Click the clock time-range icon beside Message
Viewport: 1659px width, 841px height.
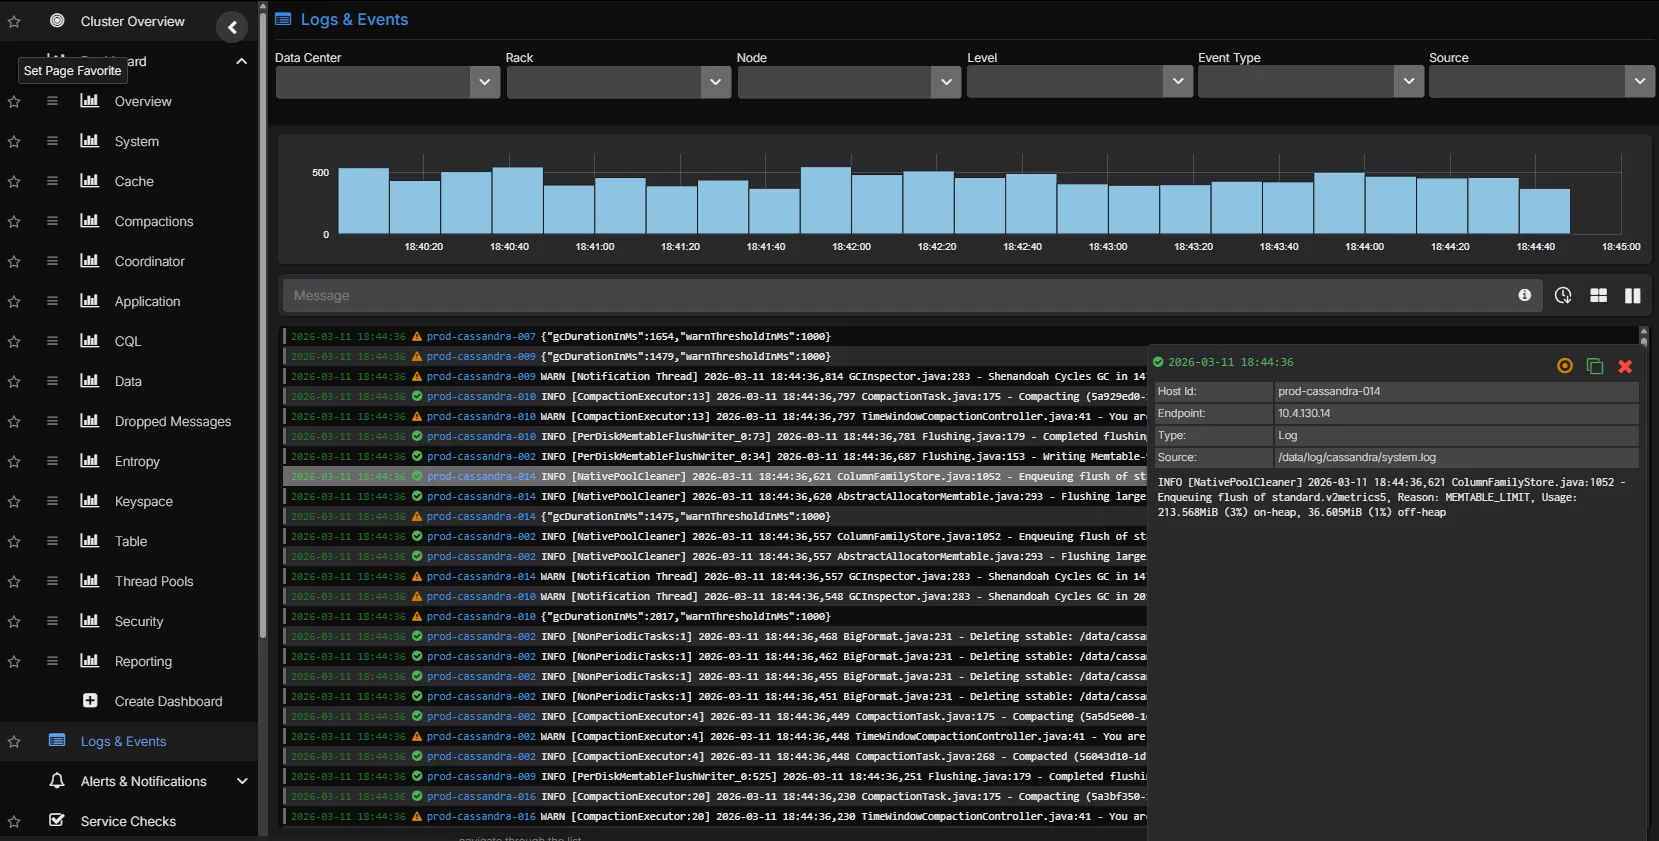tap(1563, 295)
